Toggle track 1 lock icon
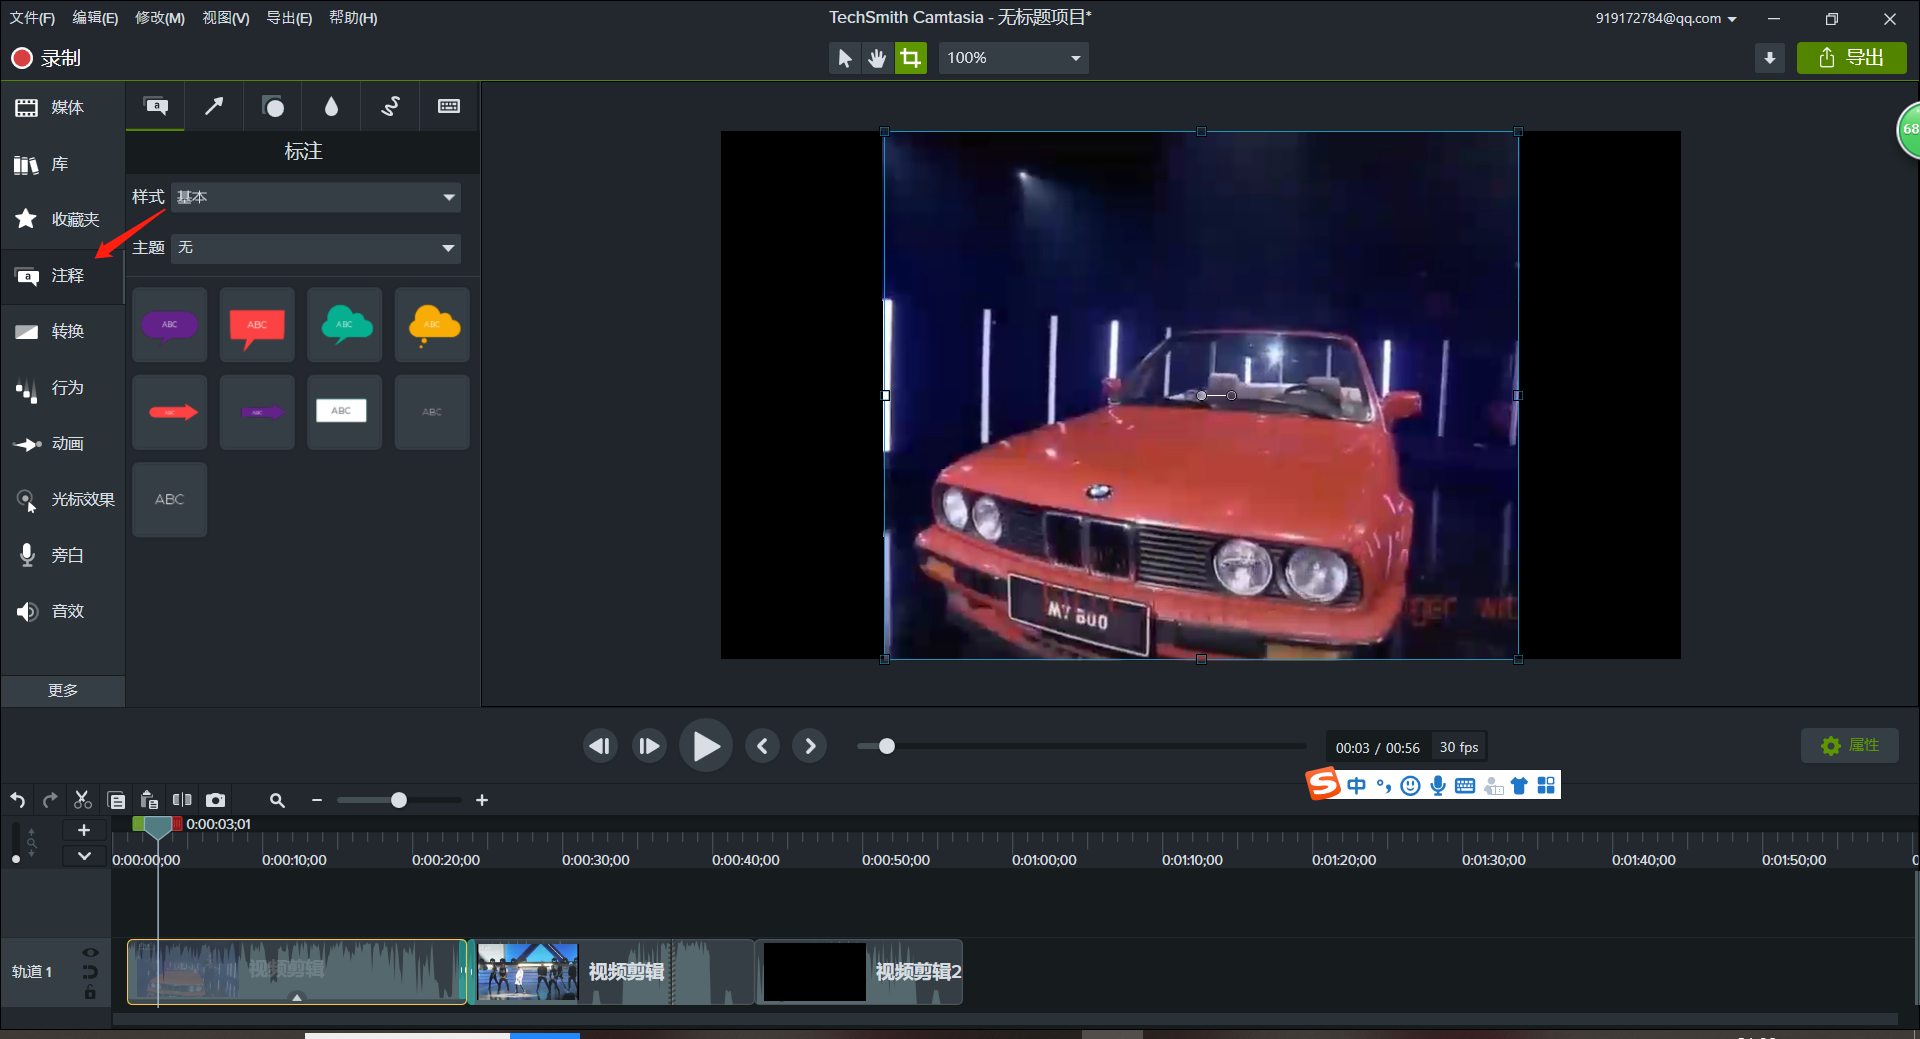 [90, 992]
